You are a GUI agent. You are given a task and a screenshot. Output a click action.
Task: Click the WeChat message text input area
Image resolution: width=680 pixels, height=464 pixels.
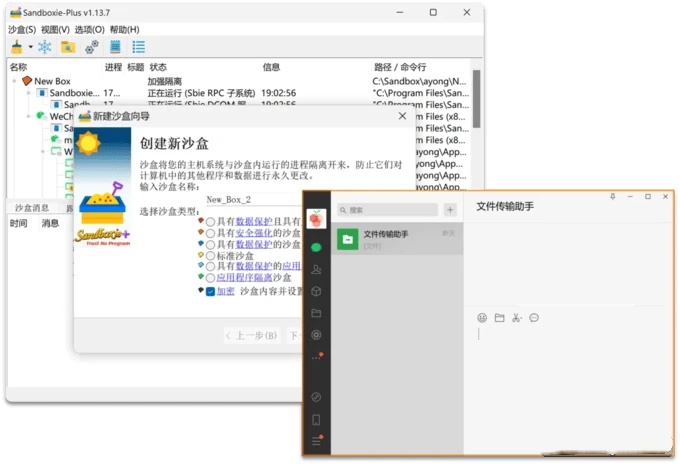[x=568, y=386]
